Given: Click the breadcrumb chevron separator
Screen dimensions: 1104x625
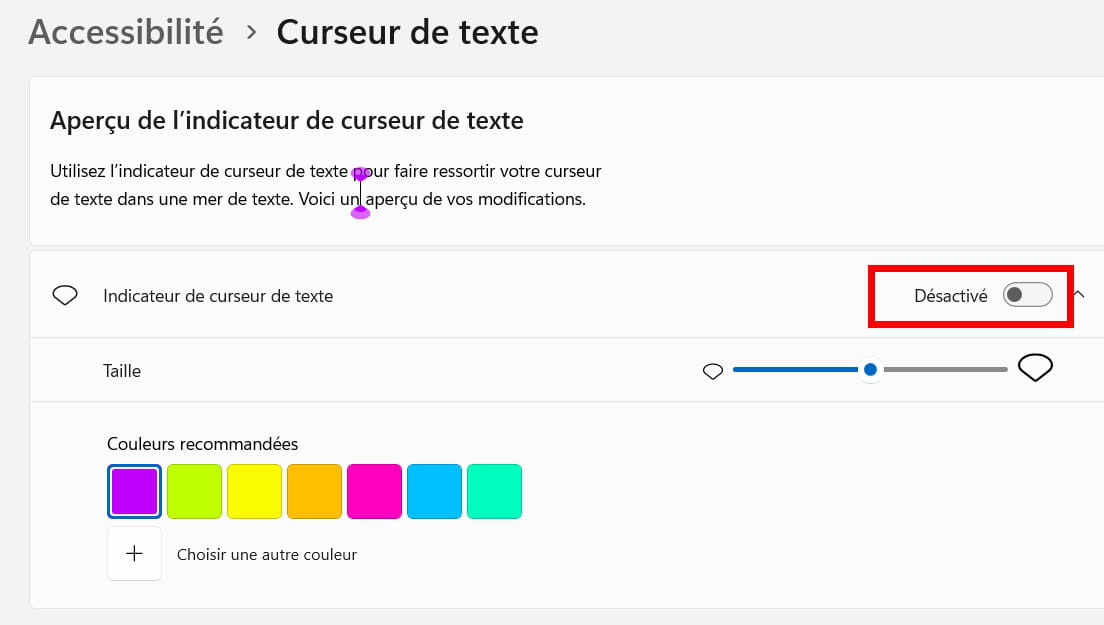Looking at the screenshot, I should [252, 33].
